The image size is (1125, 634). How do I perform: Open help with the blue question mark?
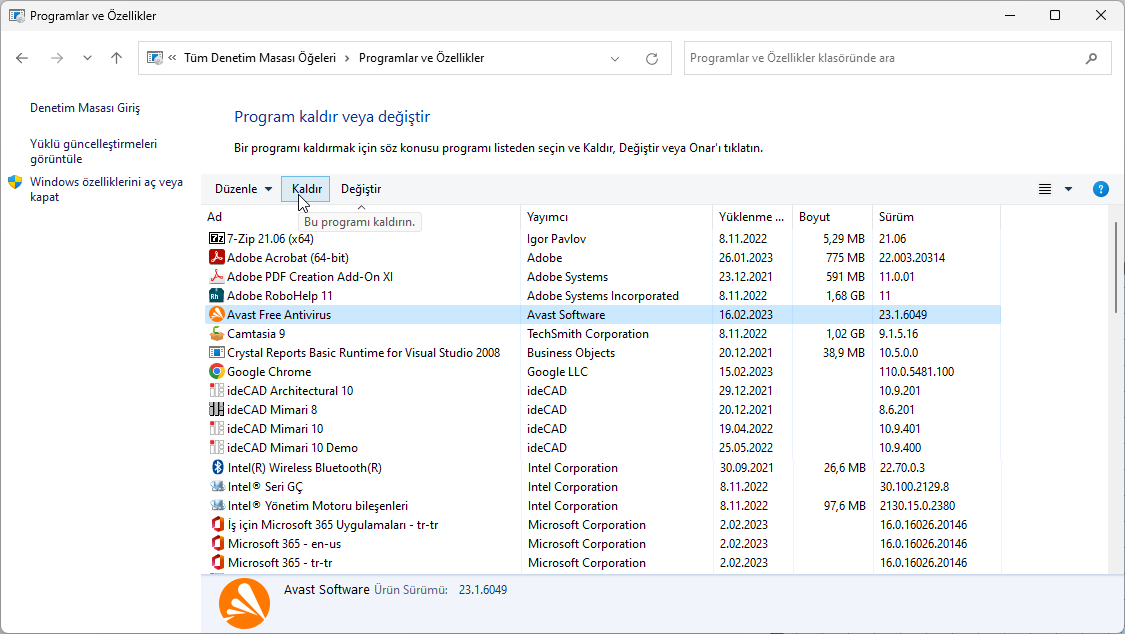click(x=1101, y=189)
